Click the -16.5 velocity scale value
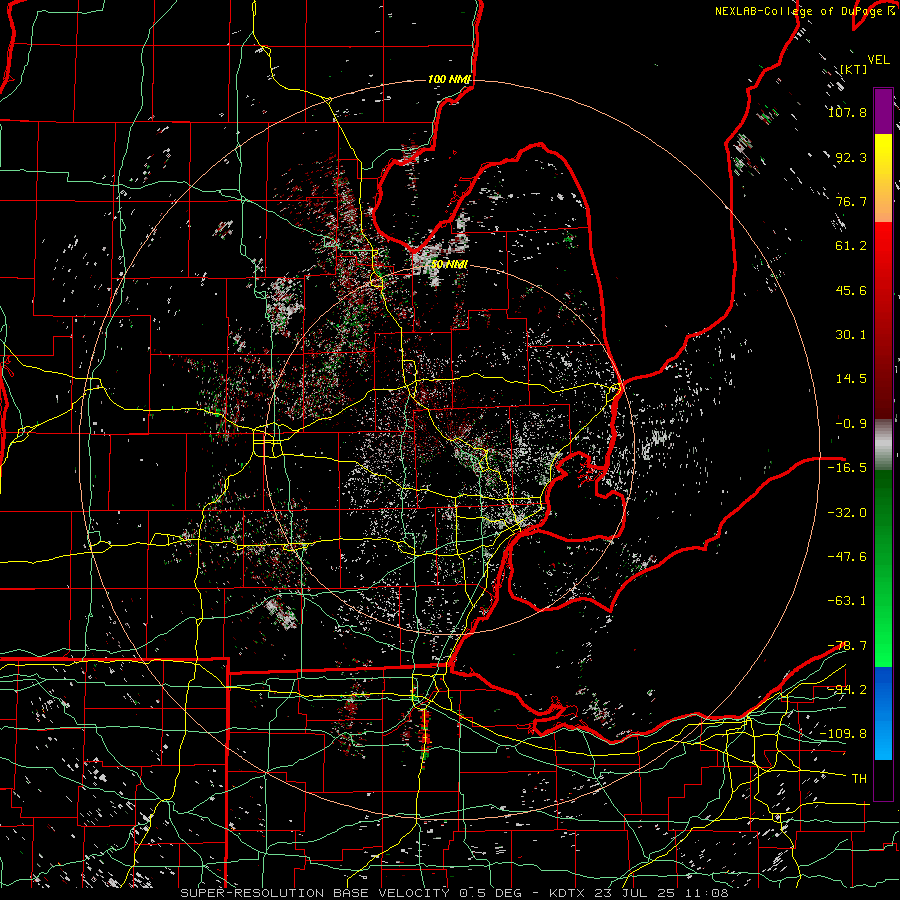Screen dimensions: 900x900 (847, 468)
